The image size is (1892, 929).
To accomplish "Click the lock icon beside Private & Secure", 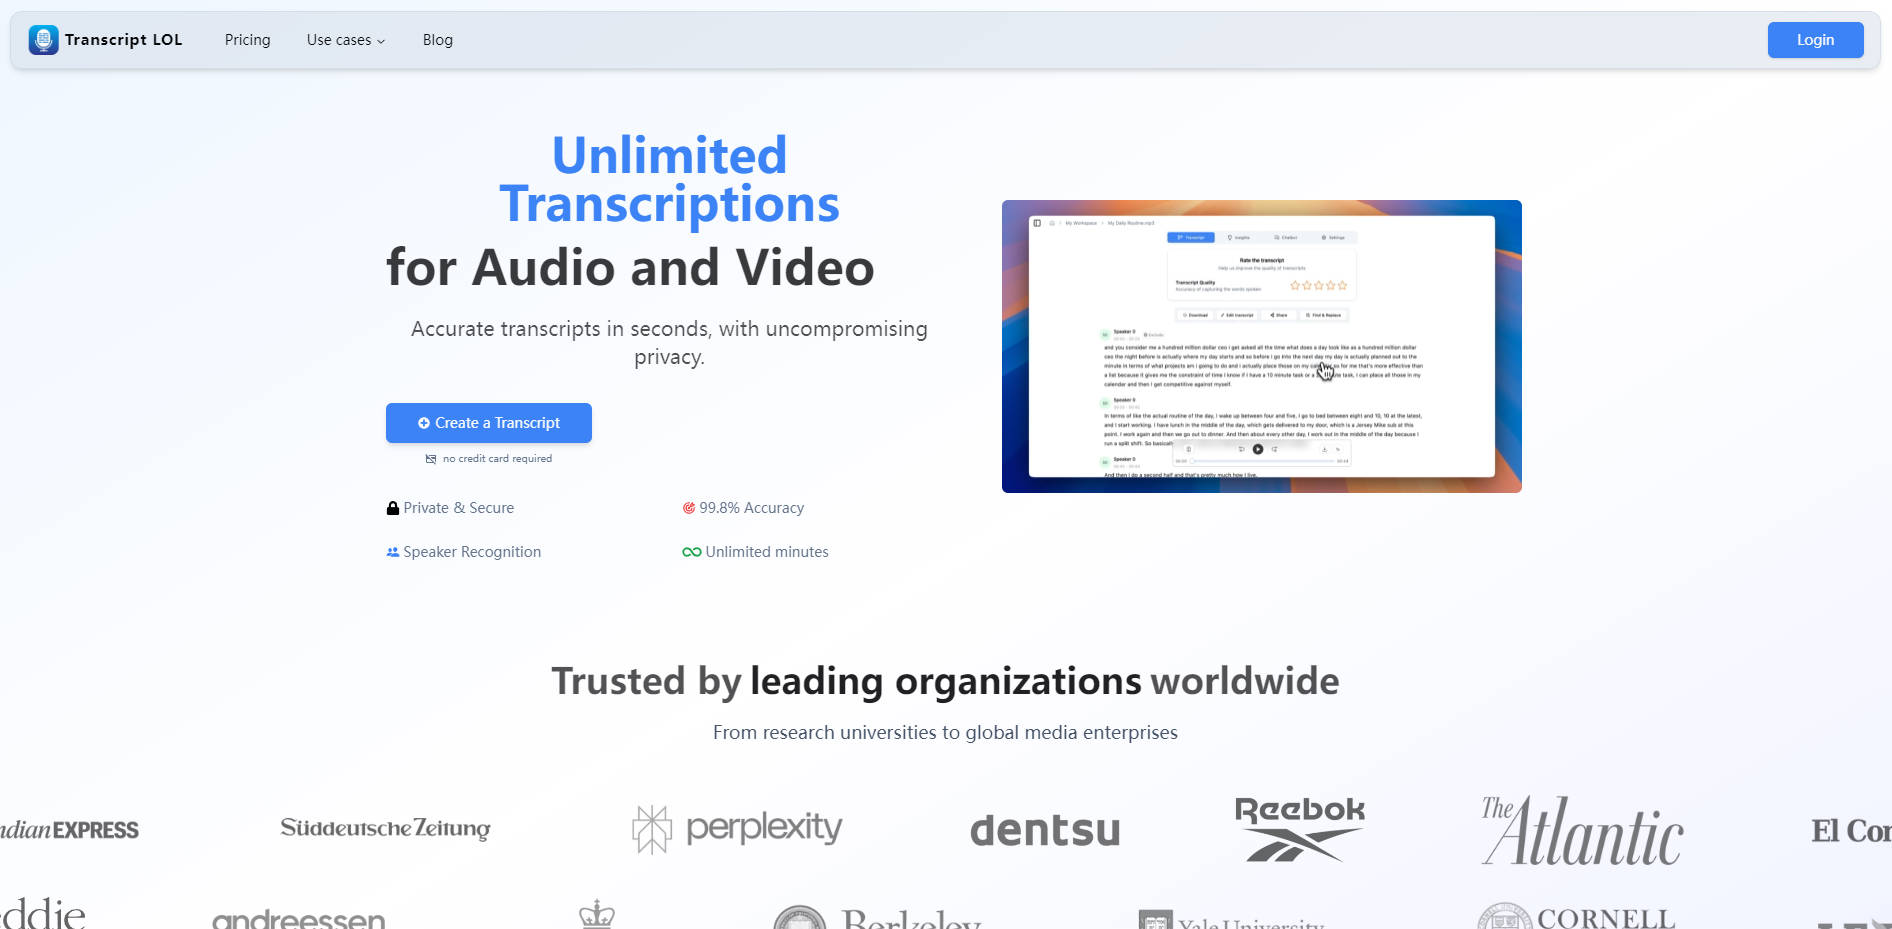I will click(393, 508).
